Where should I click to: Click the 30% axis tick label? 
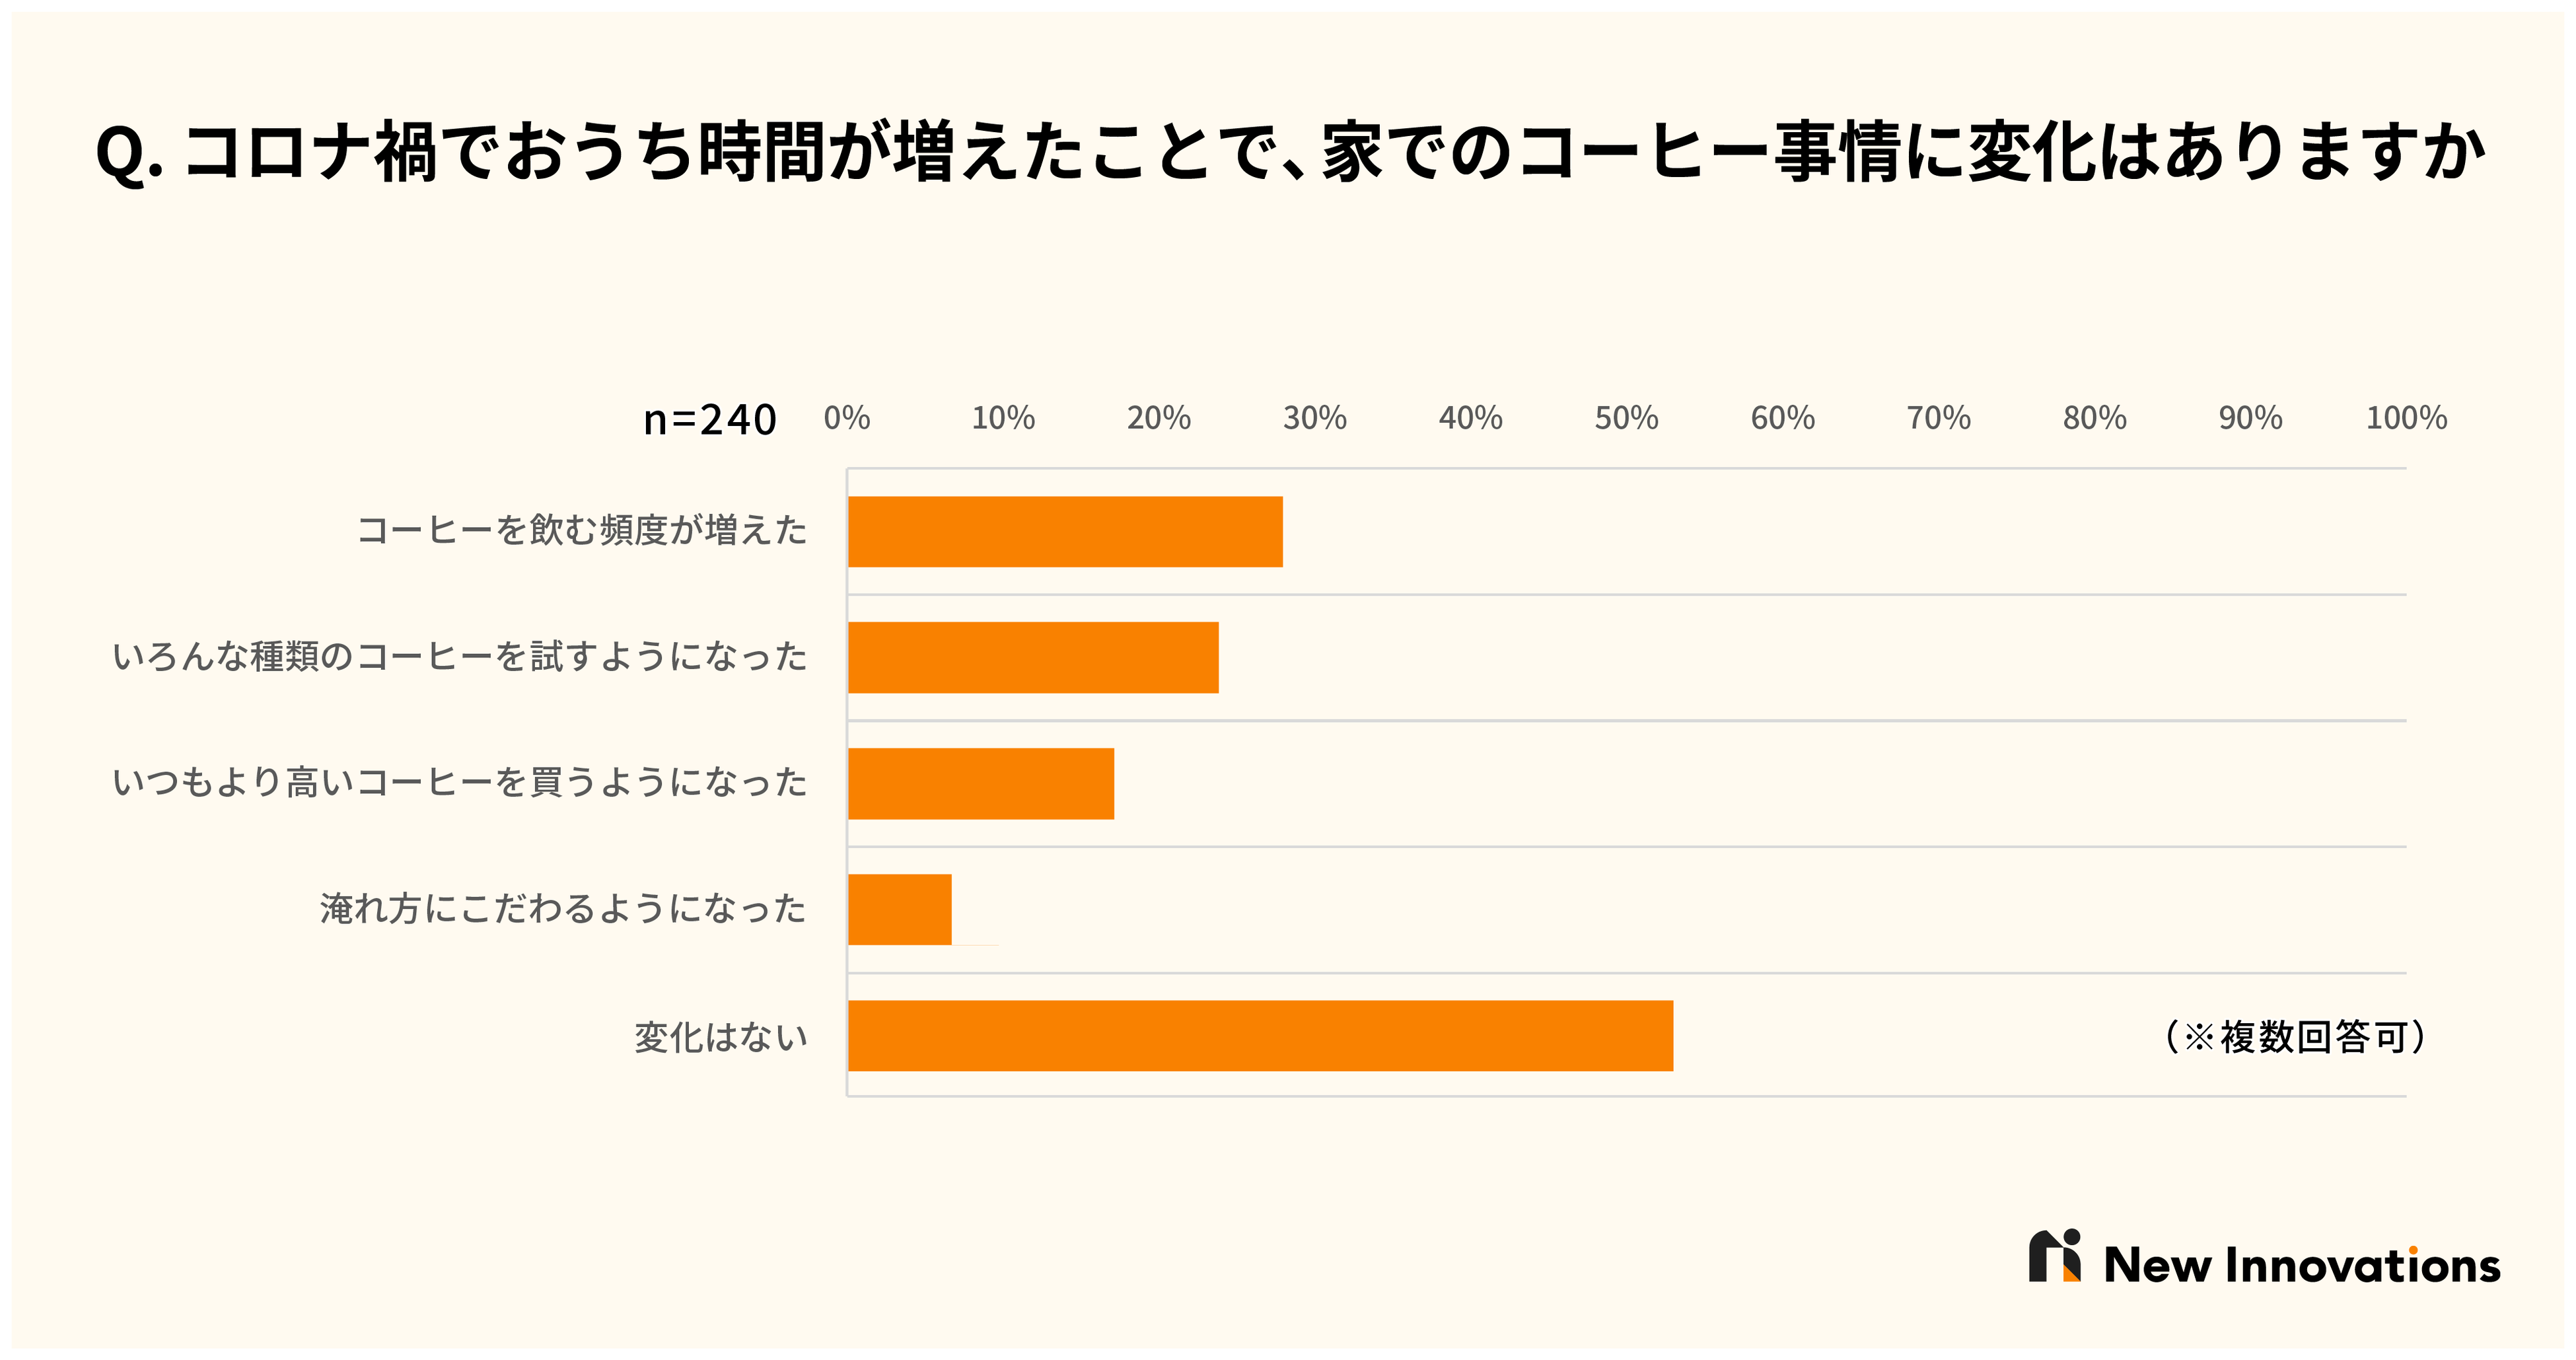[x=1314, y=418]
